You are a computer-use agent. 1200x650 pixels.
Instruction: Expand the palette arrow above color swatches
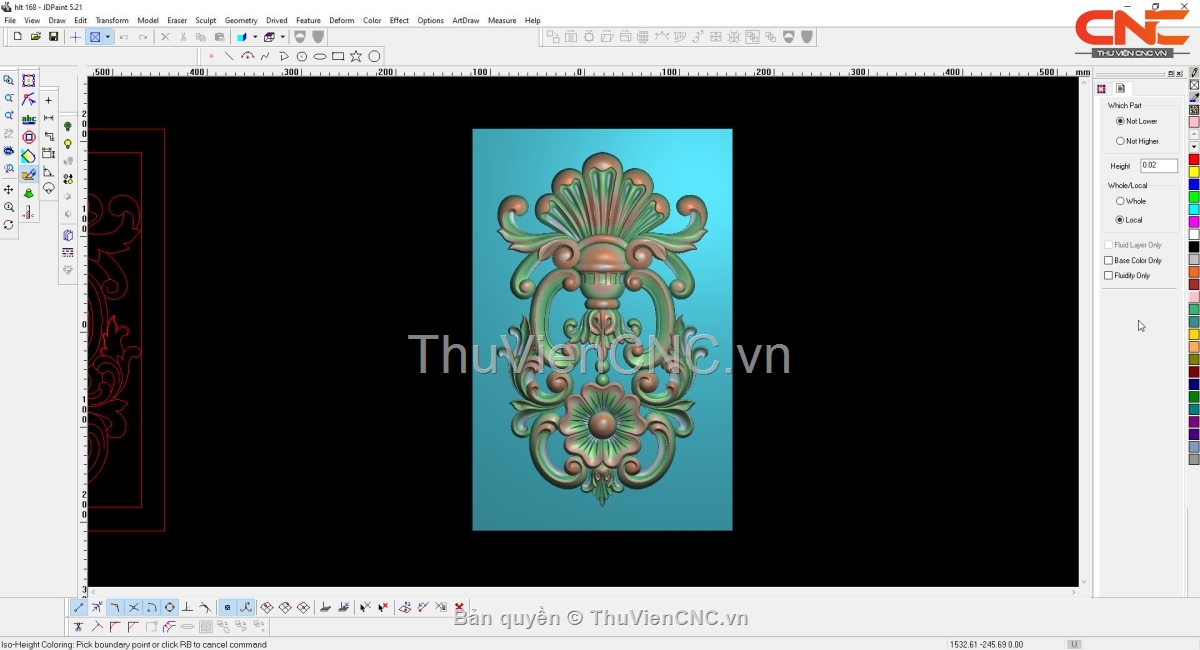(x=1194, y=147)
